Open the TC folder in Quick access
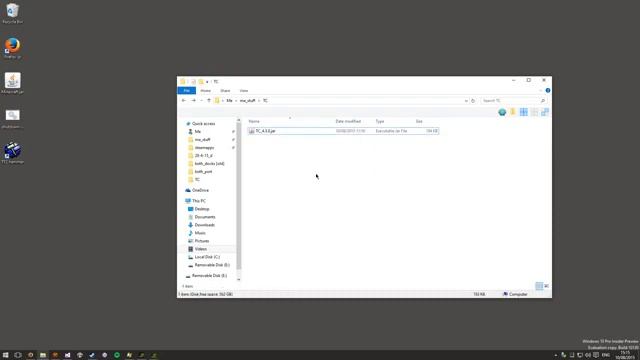This screenshot has height=360, width=640. [197, 180]
